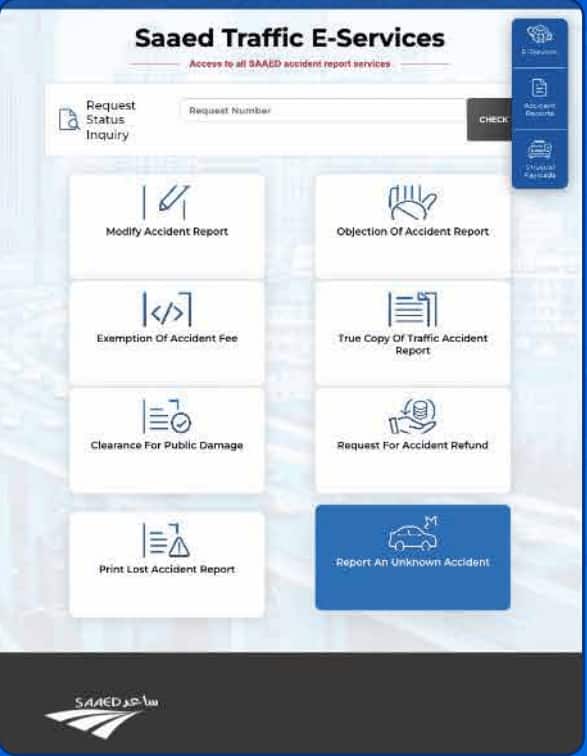Open the Request For Accident Refund label
Screen dimensions: 587x756
pyautogui.click(x=412, y=445)
